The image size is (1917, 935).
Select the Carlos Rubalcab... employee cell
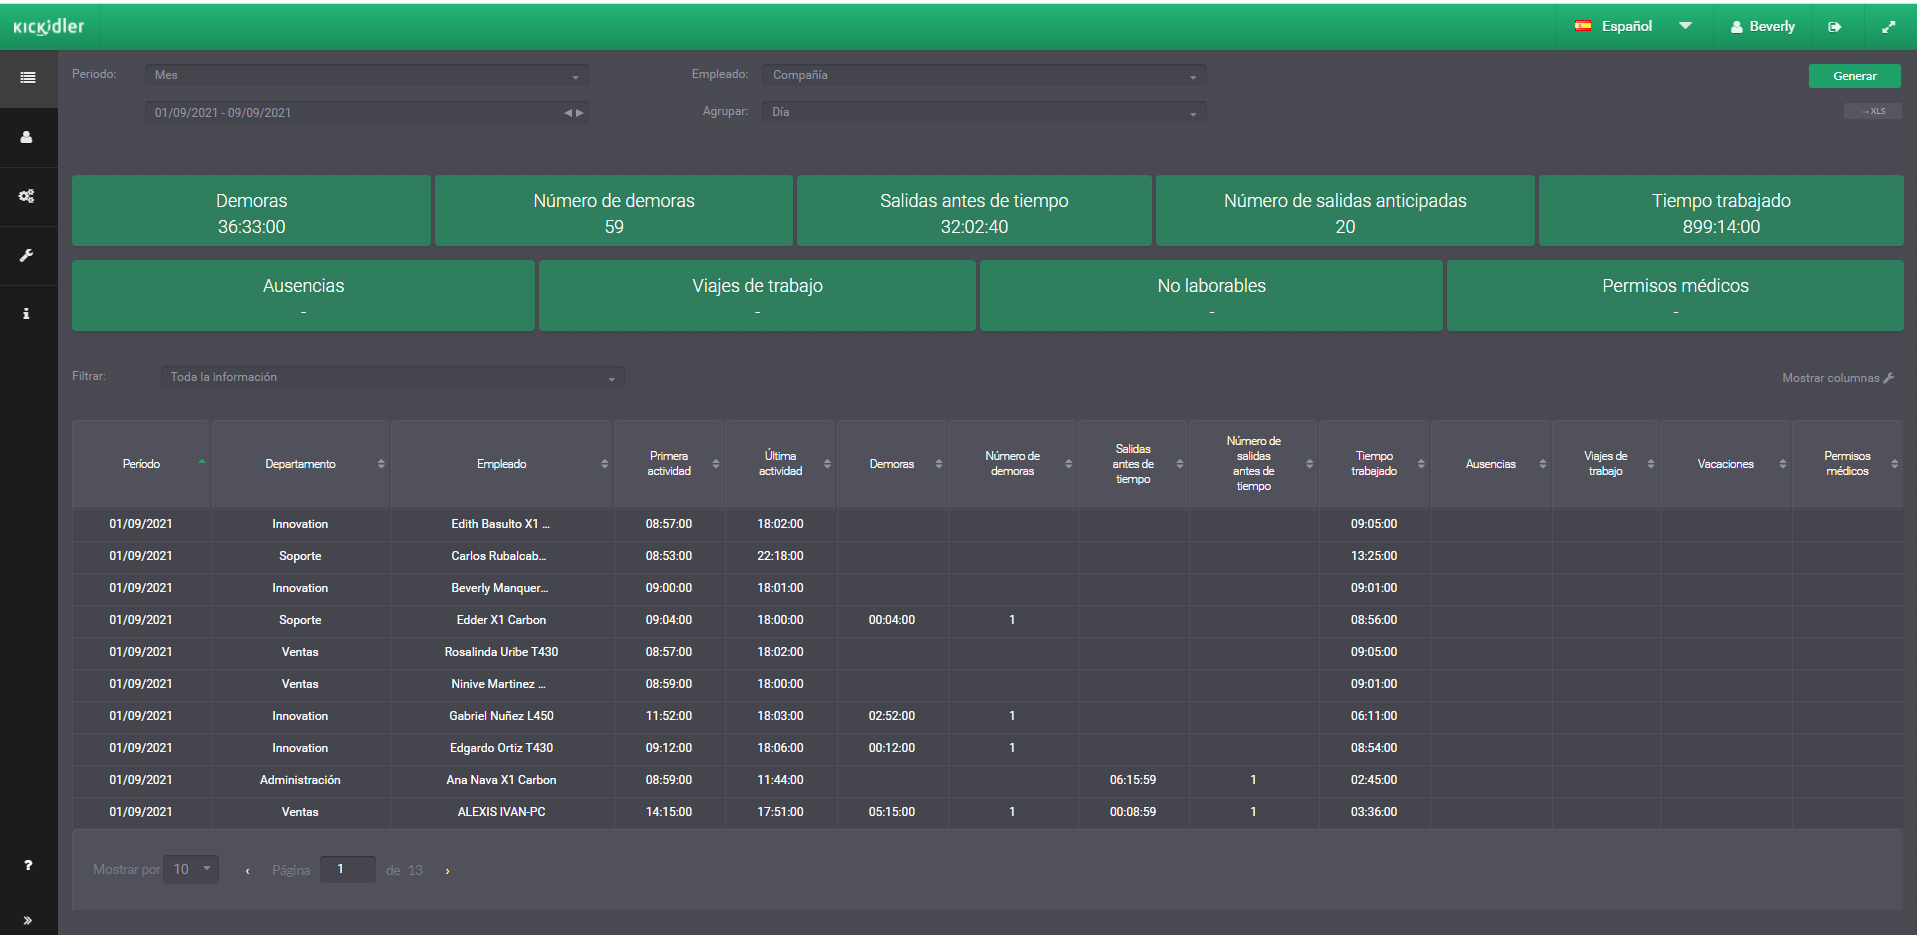(x=501, y=556)
